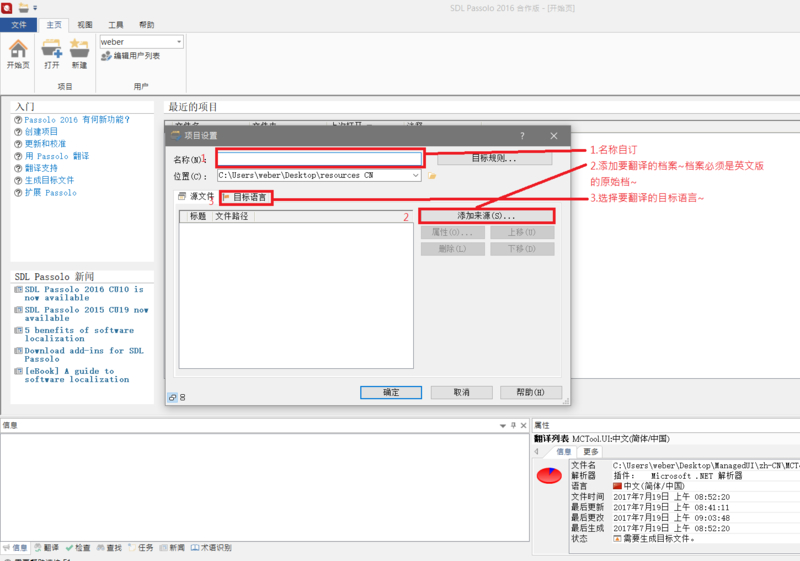Pin the 信息 panel
Viewport: 800px width, 561px height.
(513, 425)
